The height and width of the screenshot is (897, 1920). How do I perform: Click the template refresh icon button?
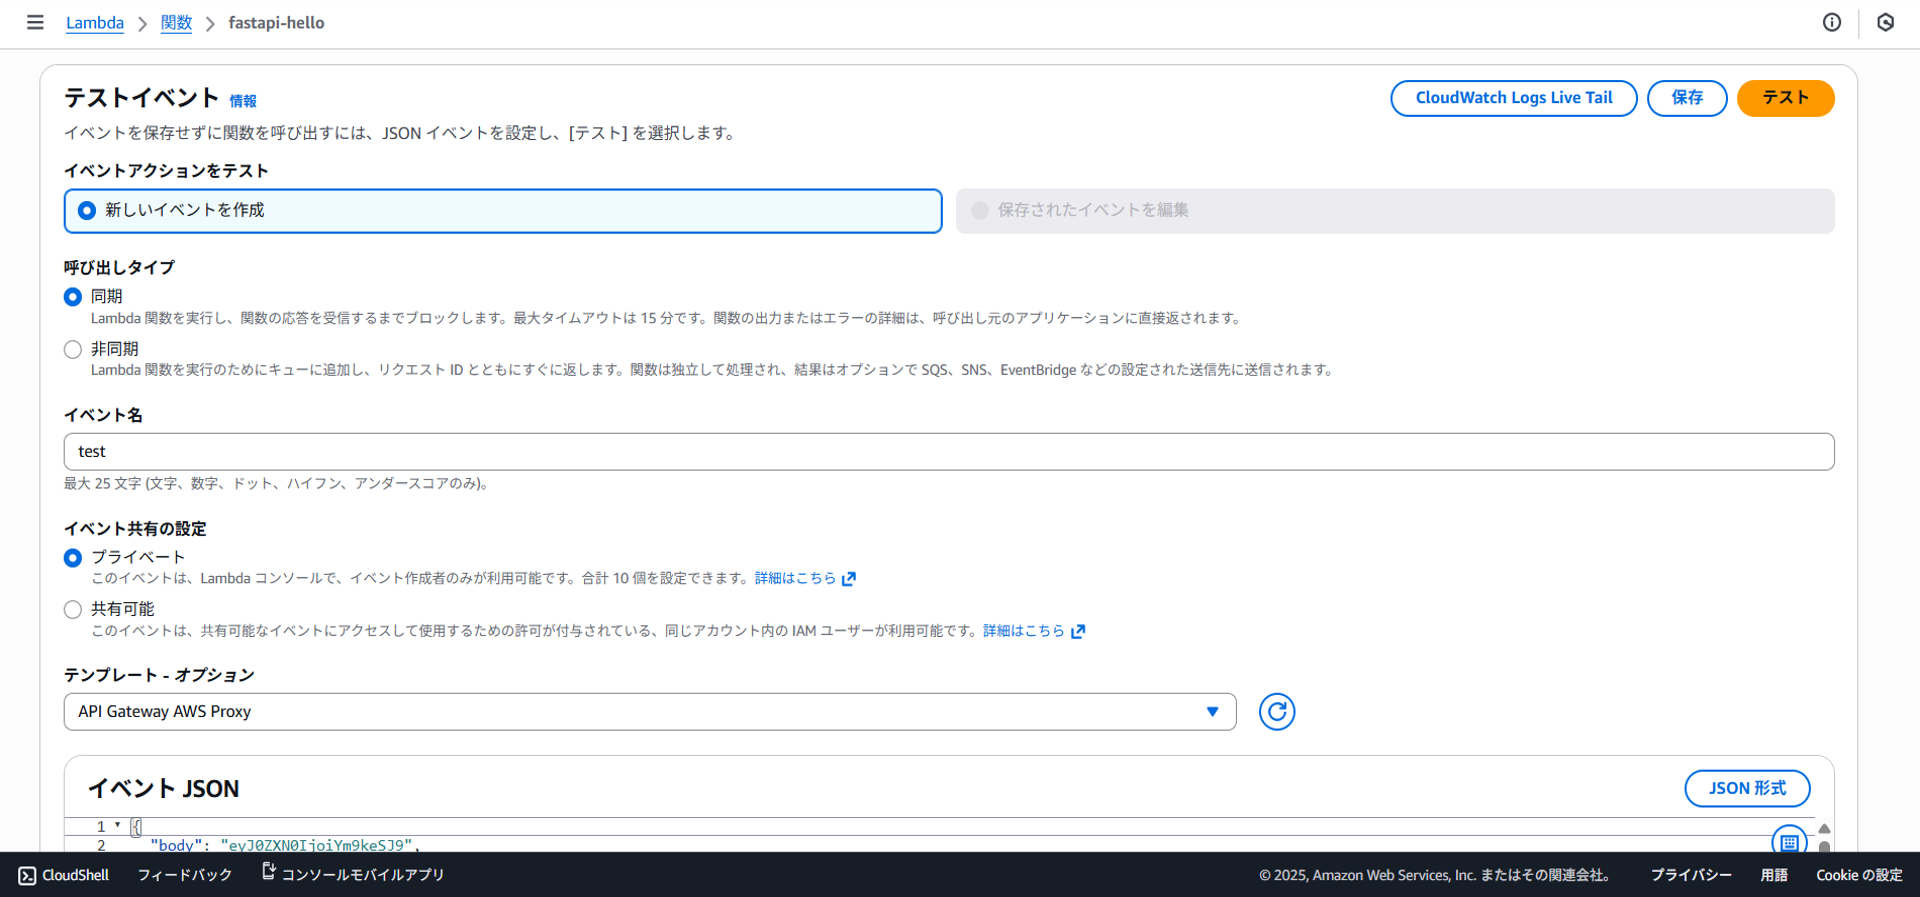[1277, 712]
